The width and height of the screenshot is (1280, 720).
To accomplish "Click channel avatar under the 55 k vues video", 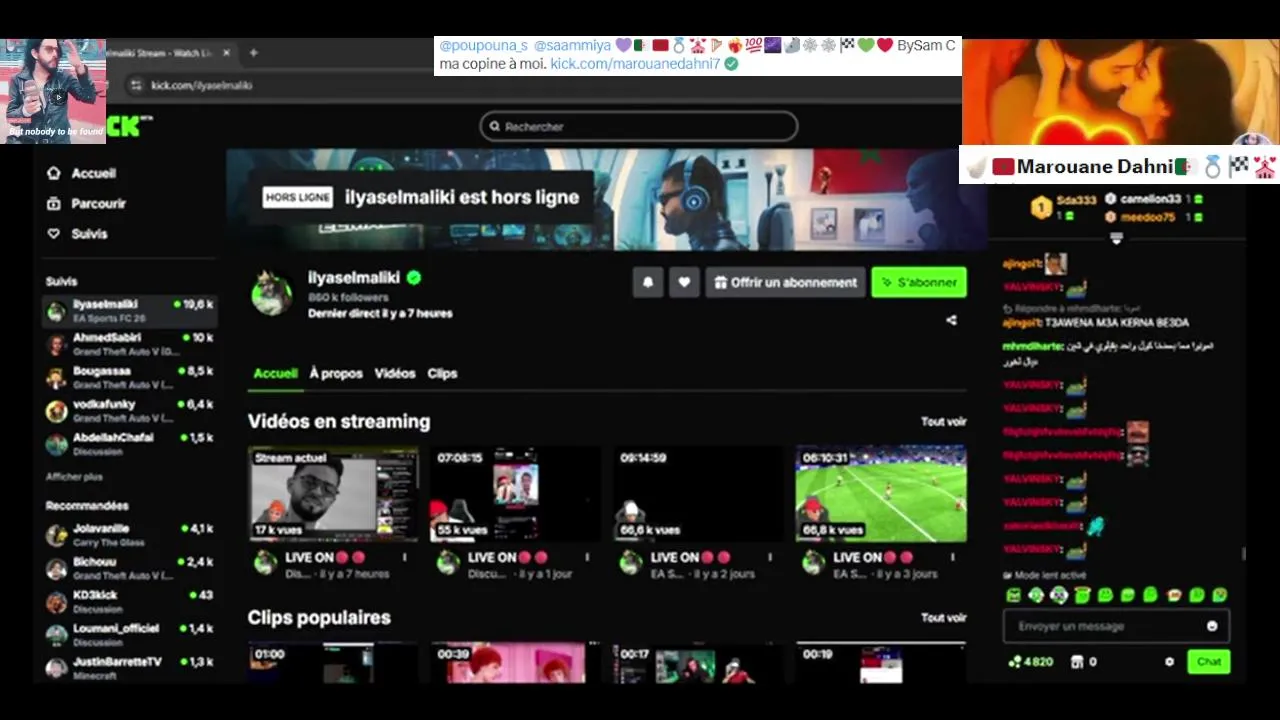I will click(448, 562).
